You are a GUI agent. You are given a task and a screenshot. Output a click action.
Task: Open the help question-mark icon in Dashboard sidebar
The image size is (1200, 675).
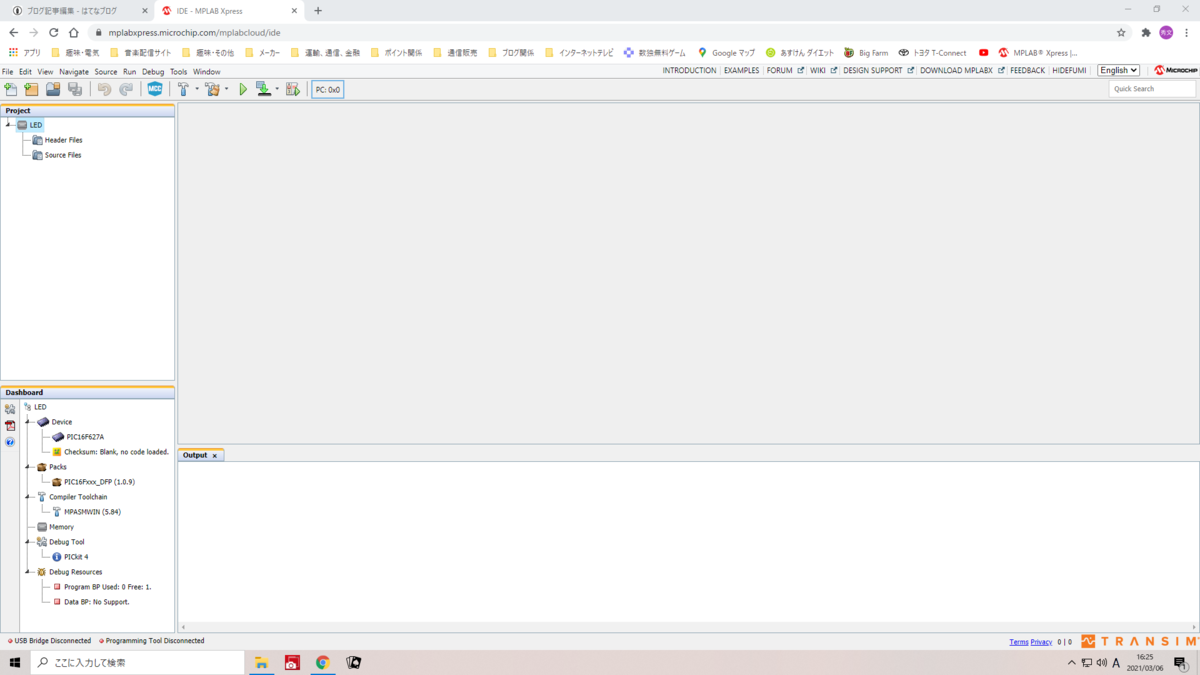[9, 441]
